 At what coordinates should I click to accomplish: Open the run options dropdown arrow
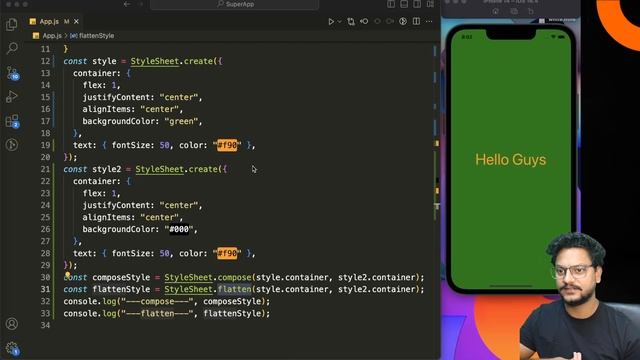point(339,21)
